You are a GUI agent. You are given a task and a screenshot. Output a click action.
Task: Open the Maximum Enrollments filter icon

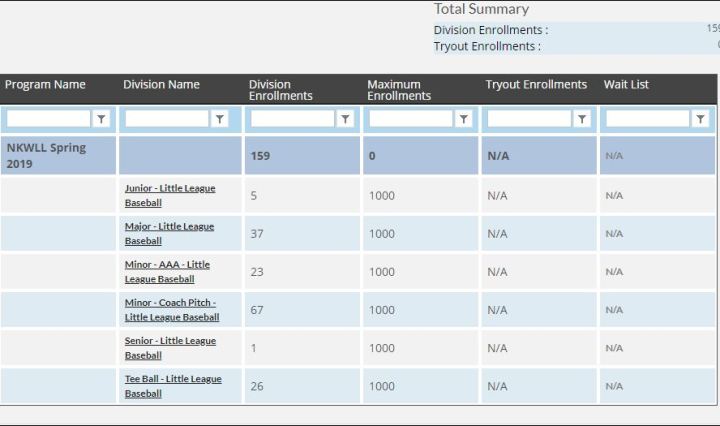[464, 119]
